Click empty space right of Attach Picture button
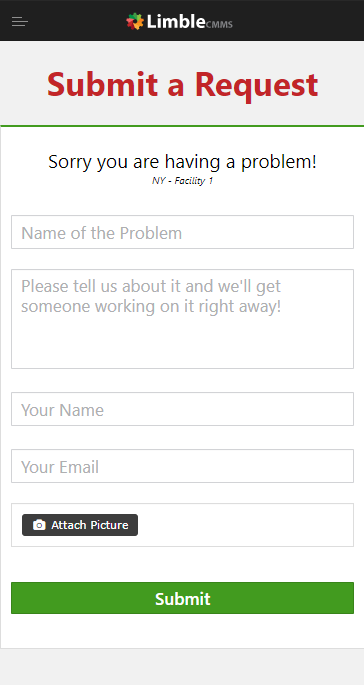 245,525
